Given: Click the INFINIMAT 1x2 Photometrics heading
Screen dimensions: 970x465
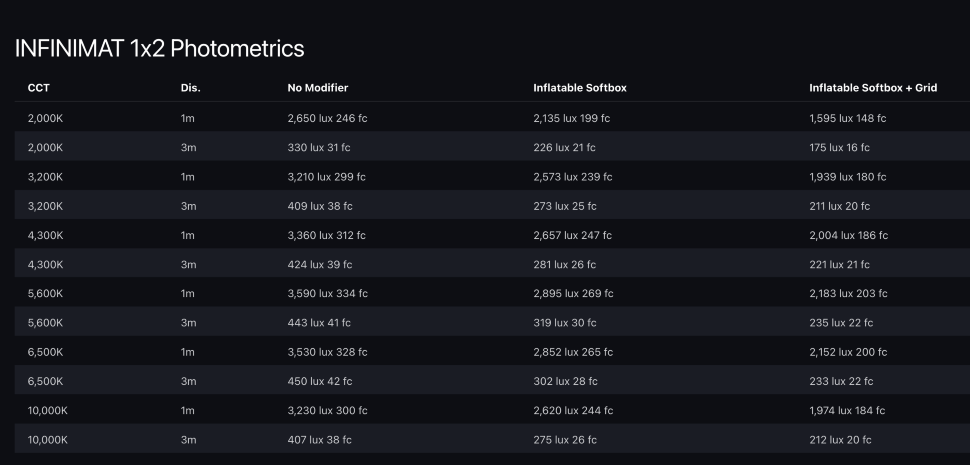Looking at the screenshot, I should (x=159, y=48).
